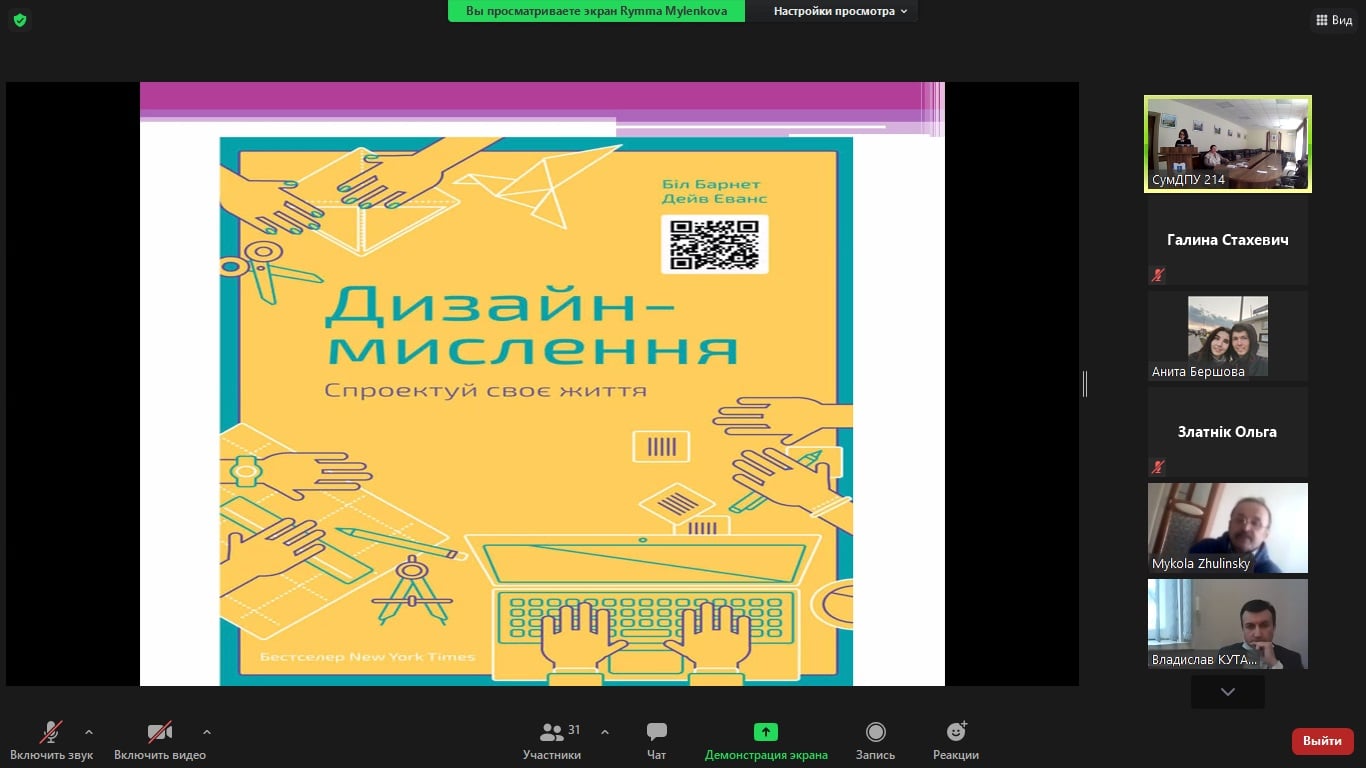The height and width of the screenshot is (768, 1366).
Task: Show more participants with down chevron
Action: pyautogui.click(x=1228, y=692)
